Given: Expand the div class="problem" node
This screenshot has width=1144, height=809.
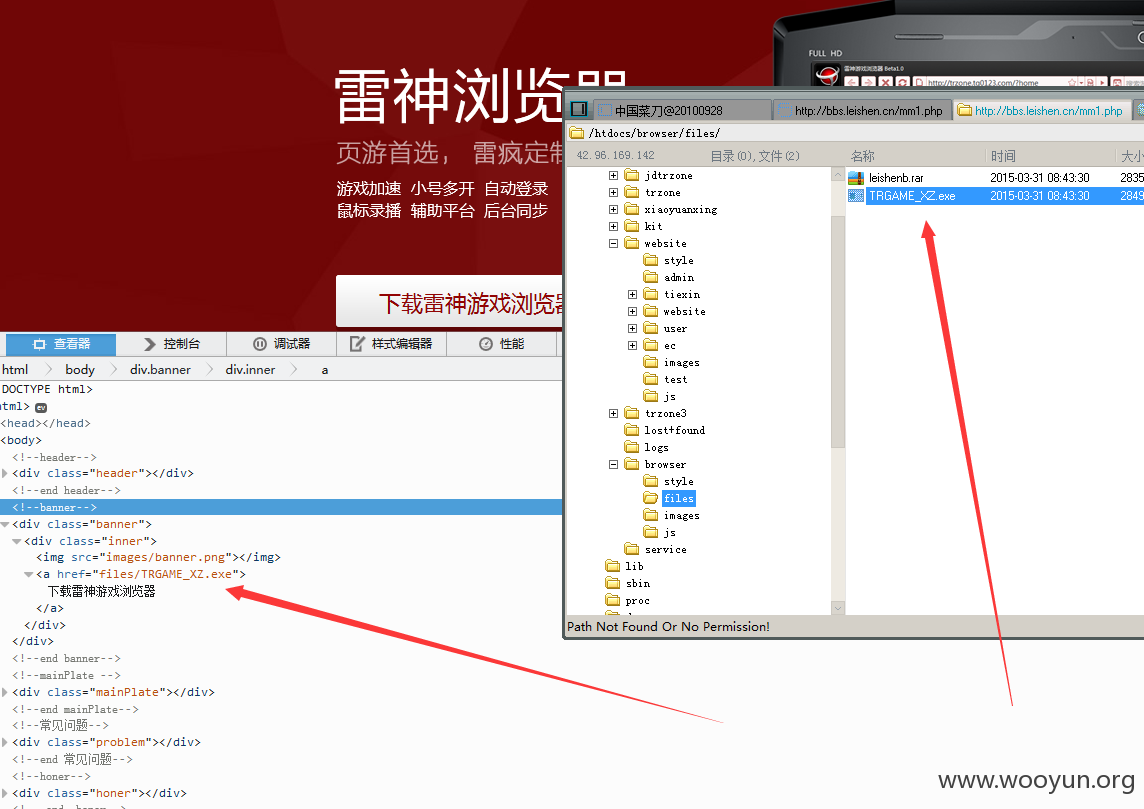Looking at the screenshot, I should coord(5,743).
